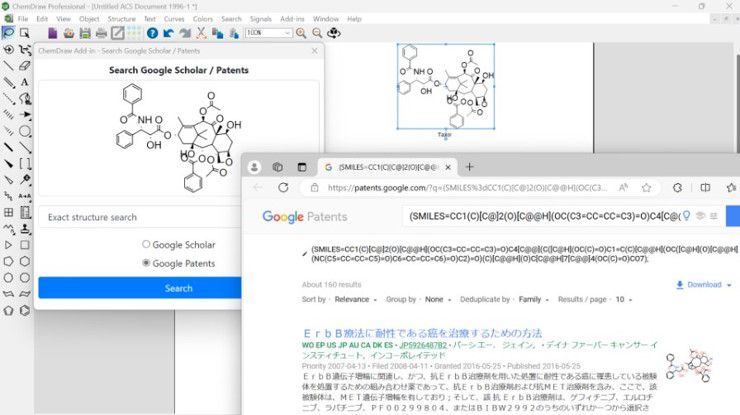Select the Google Scholar radio button
This screenshot has height=415, width=740.
click(x=146, y=244)
